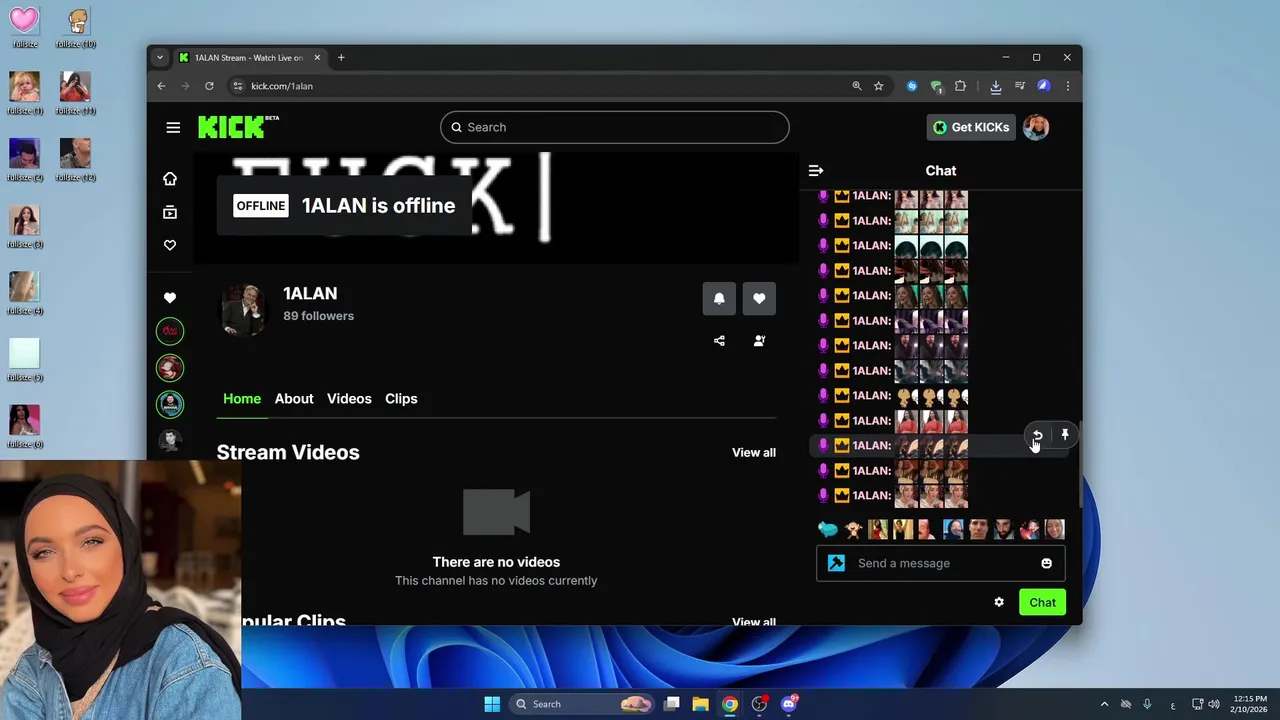Open the zoom magnifier in address bar
Viewport: 1280px width, 720px height.
857,86
